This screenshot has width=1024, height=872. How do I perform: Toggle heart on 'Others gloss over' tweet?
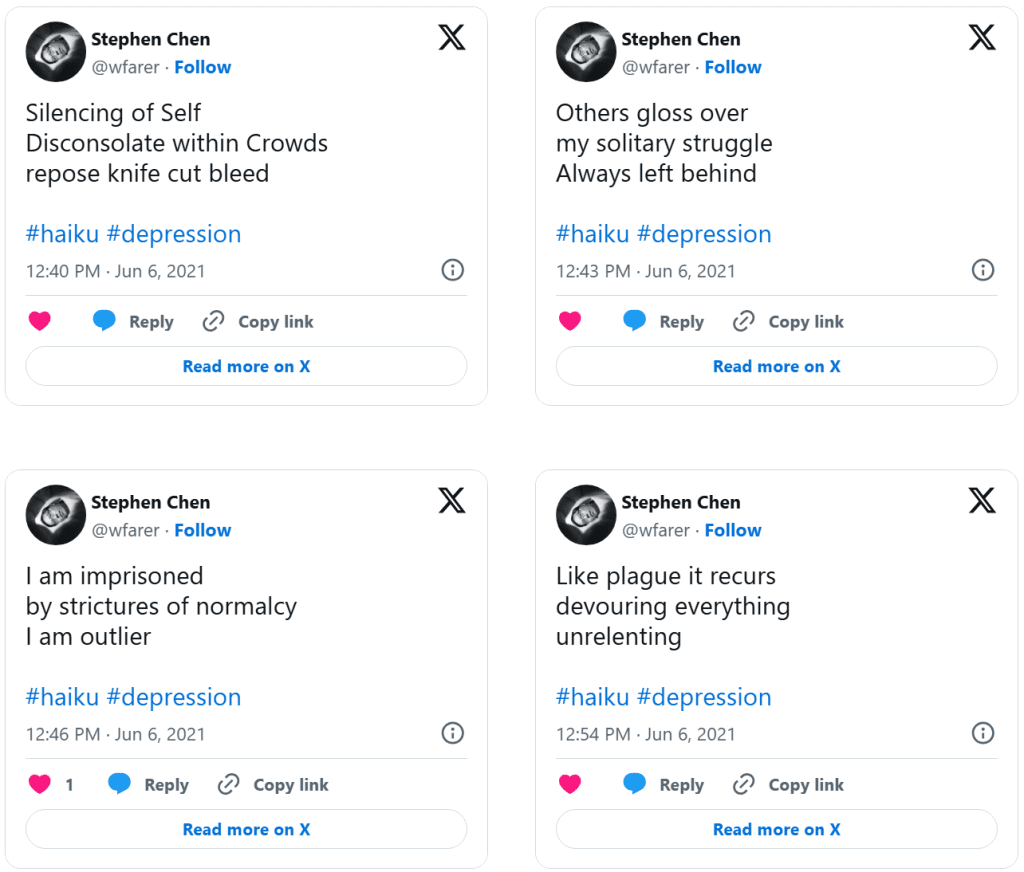pos(569,321)
